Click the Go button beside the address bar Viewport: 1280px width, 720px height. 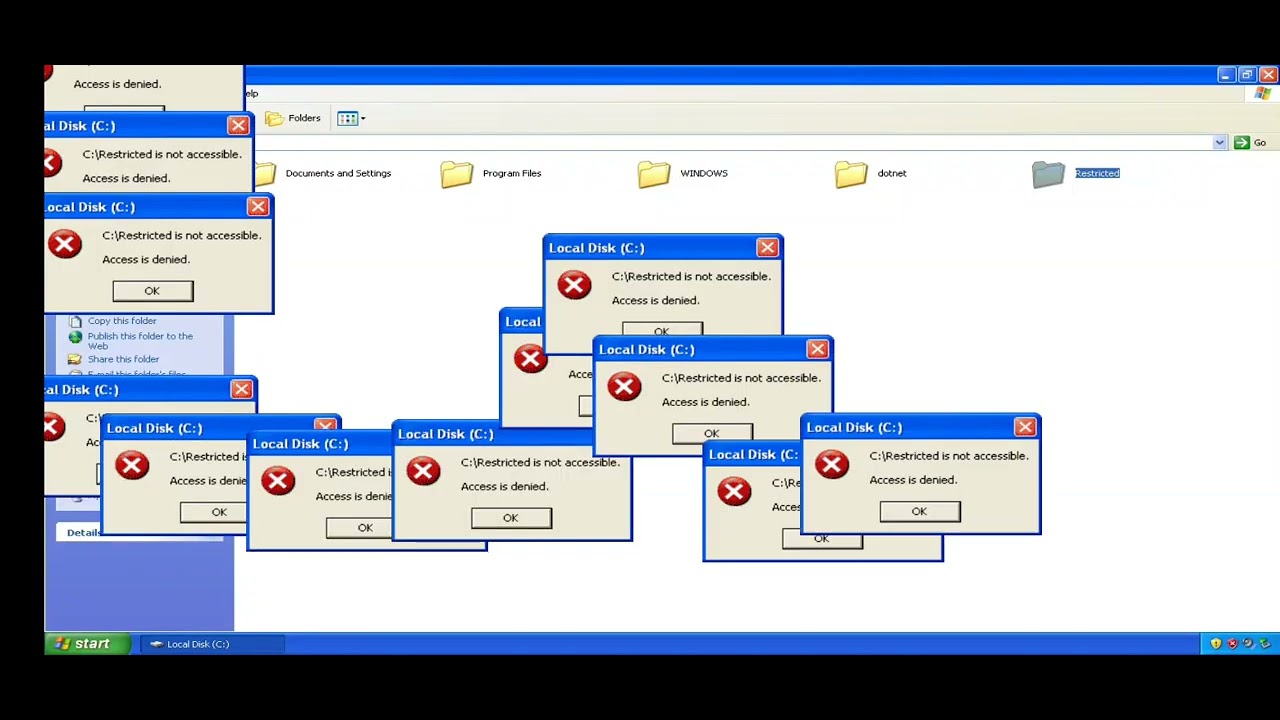tap(1251, 143)
